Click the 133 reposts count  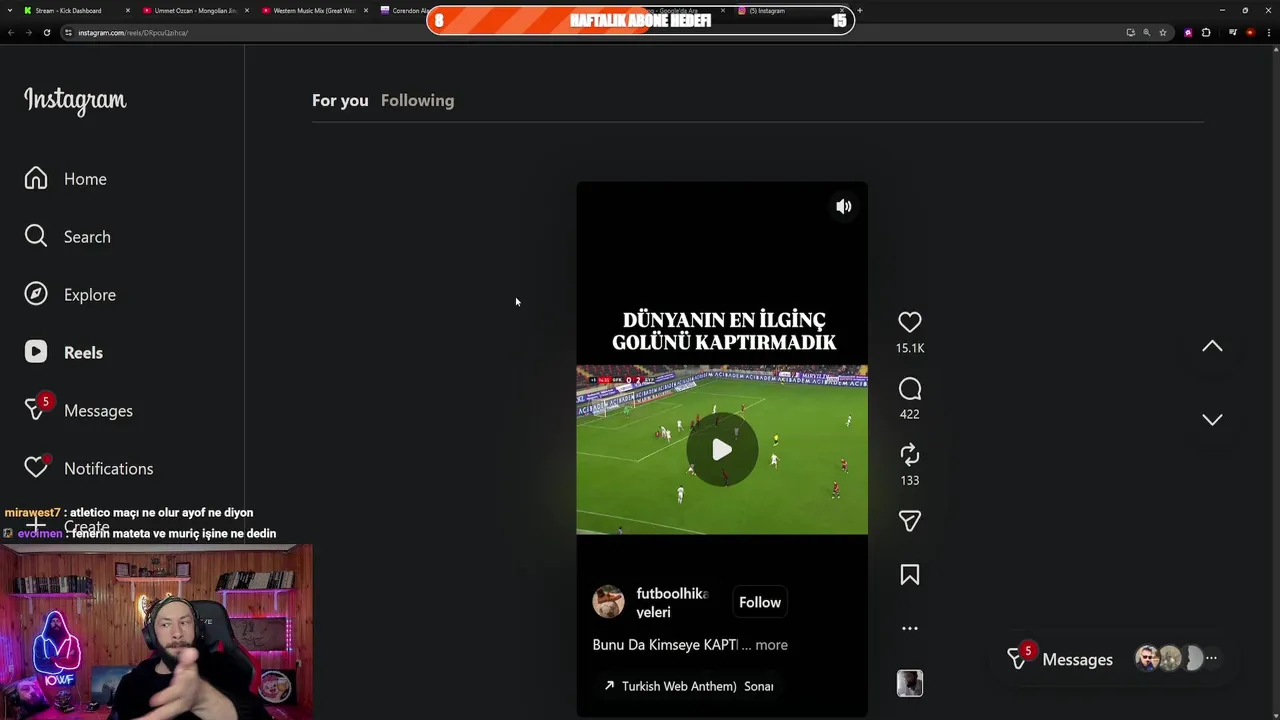pyautogui.click(x=909, y=480)
